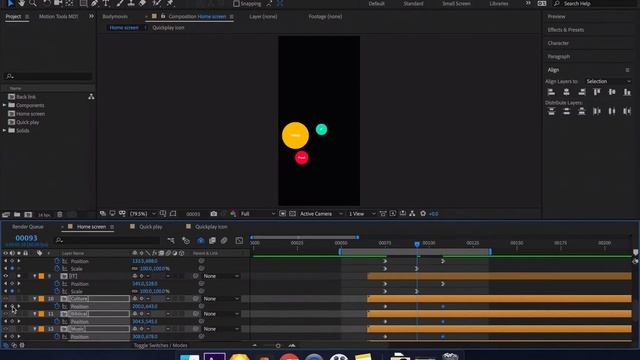Viewport: 640px width, 360px height.
Task: Select the Selection arrow tool
Action: tap(10, 3)
